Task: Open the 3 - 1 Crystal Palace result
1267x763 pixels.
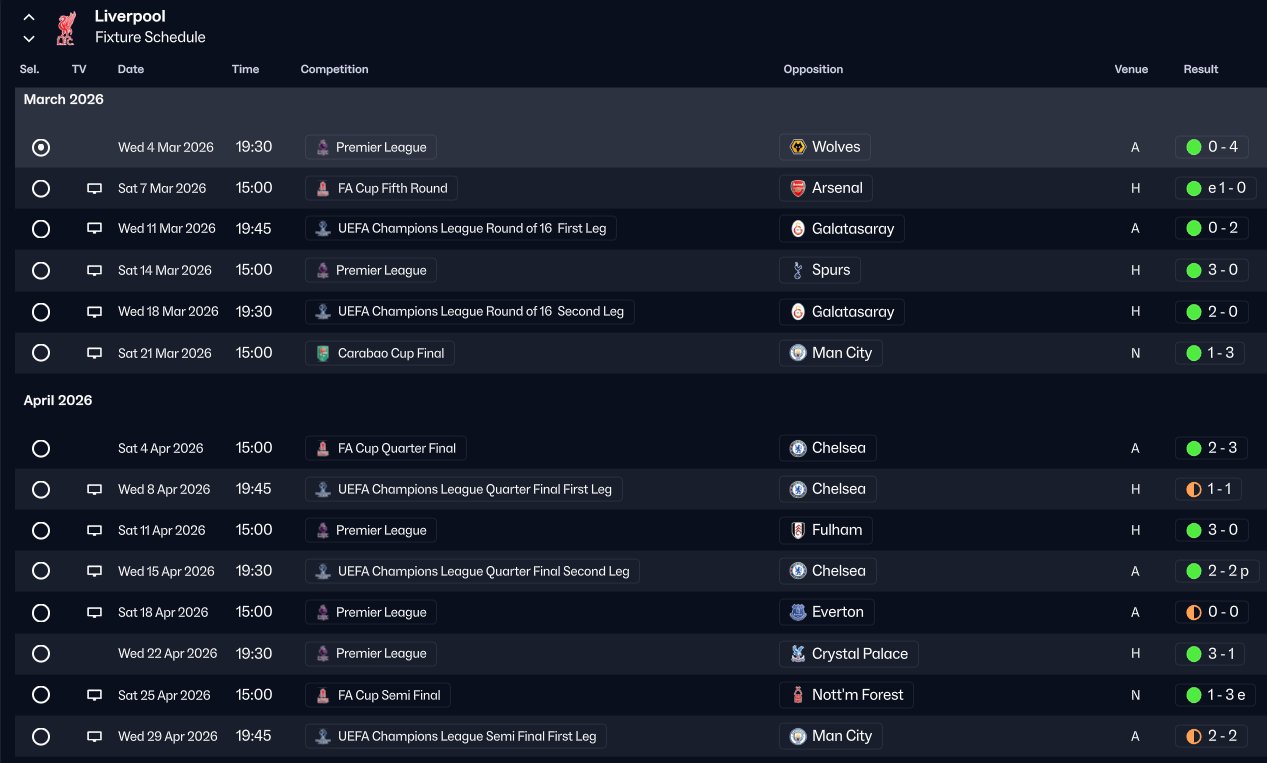Action: click(1210, 654)
